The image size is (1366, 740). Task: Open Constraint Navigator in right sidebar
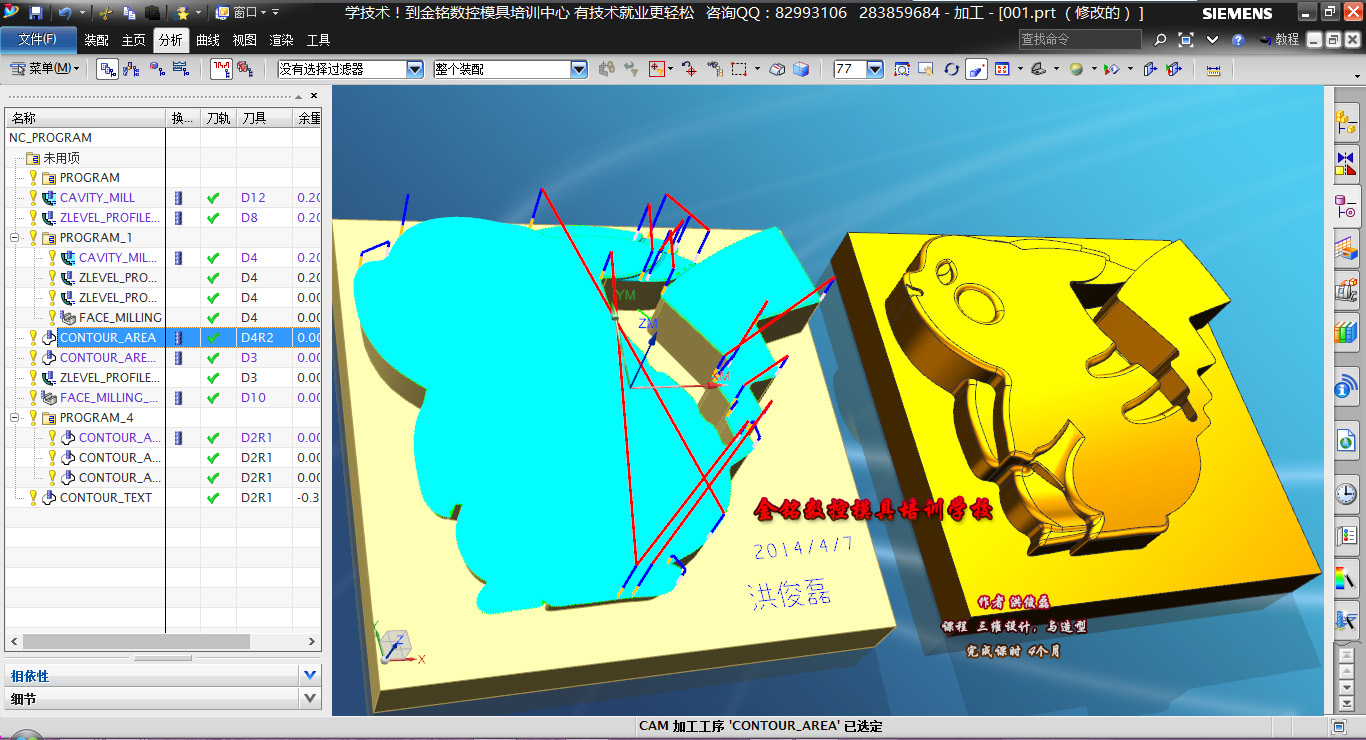[x=1346, y=165]
